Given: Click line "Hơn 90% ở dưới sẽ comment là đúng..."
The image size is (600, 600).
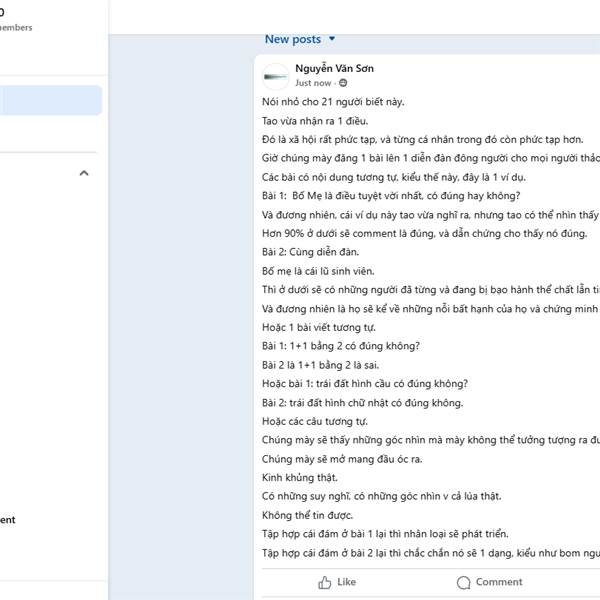Looking at the screenshot, I should (x=424, y=234).
